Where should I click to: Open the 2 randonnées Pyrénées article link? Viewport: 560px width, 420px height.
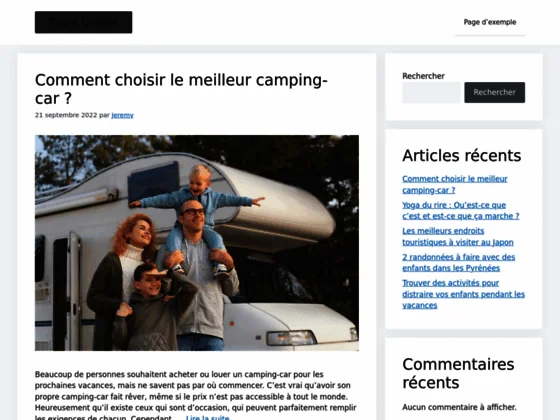tap(459, 262)
